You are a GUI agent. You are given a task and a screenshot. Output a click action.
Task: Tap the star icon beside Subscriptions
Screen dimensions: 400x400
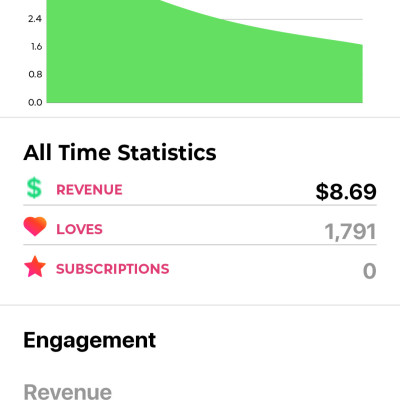tap(35, 267)
